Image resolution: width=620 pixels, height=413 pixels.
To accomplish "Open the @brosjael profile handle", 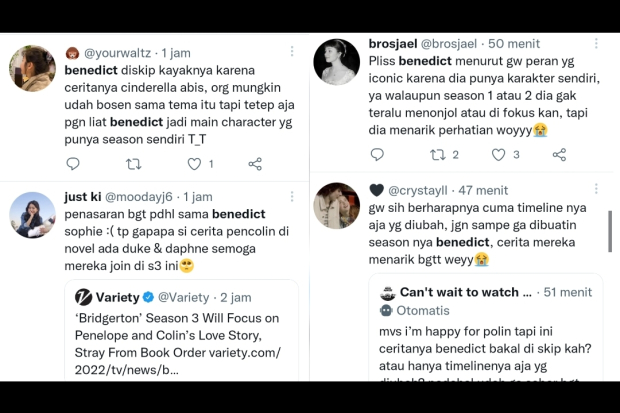I will pos(449,44).
